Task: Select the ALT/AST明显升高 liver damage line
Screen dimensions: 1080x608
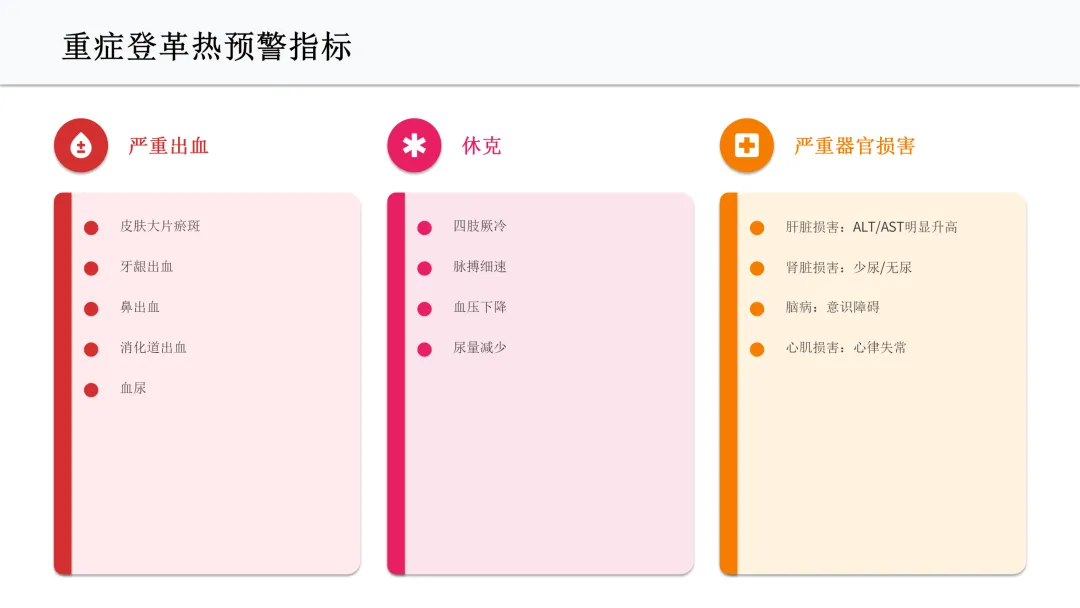Action: pos(871,227)
